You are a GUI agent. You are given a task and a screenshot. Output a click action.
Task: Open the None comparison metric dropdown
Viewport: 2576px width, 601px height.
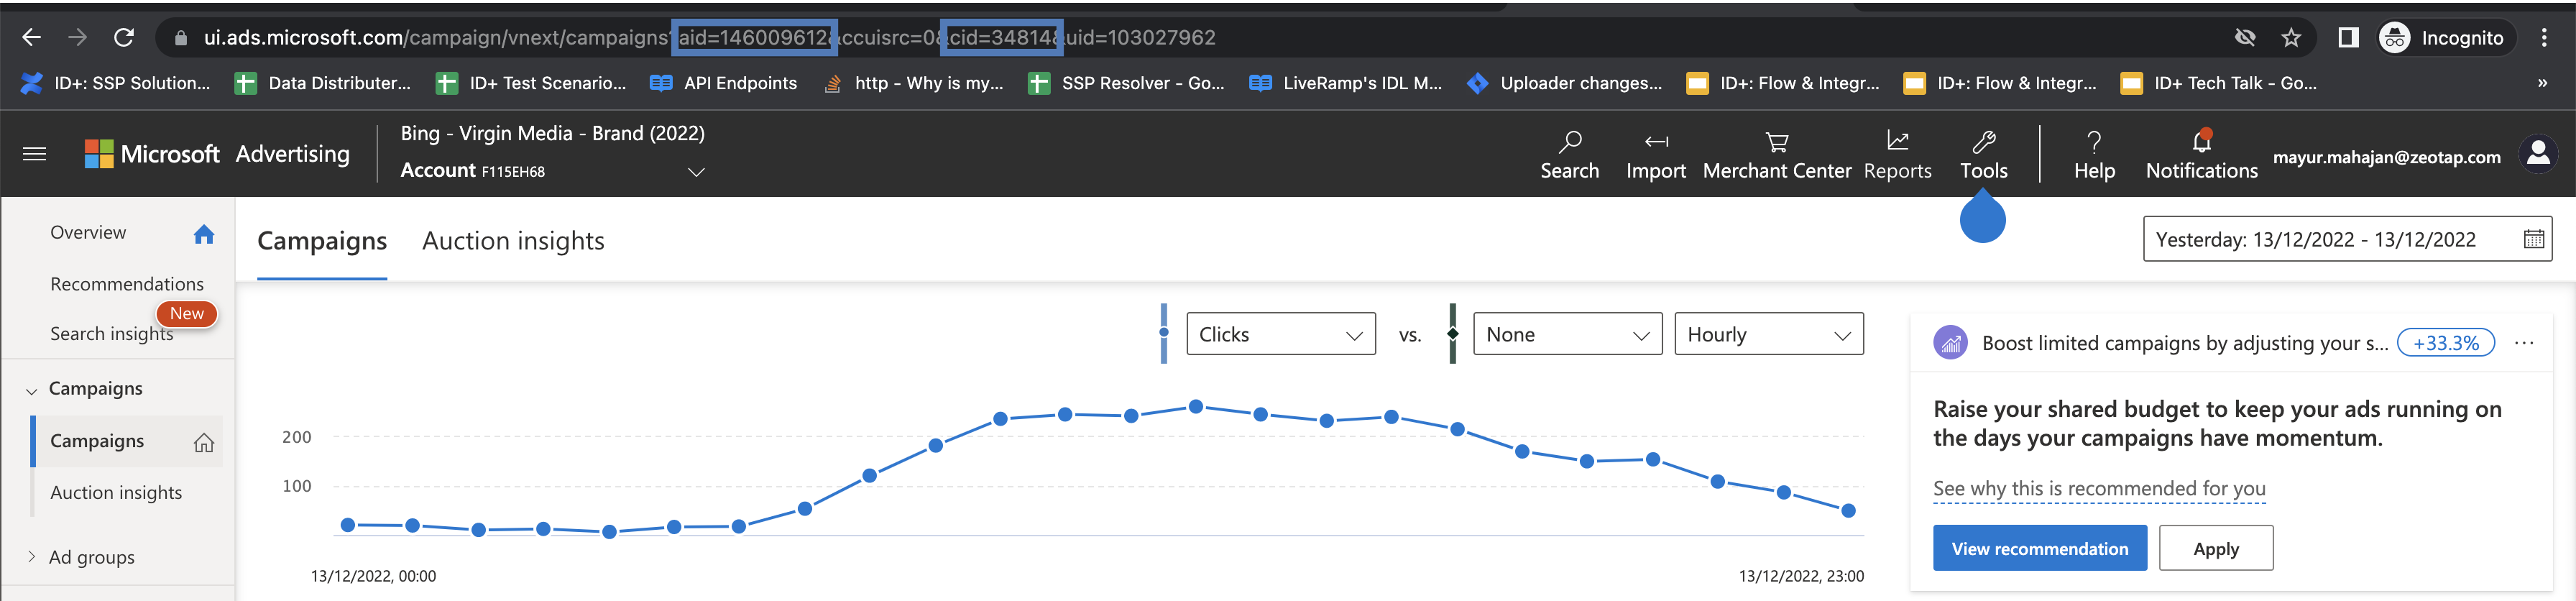pos(1567,334)
